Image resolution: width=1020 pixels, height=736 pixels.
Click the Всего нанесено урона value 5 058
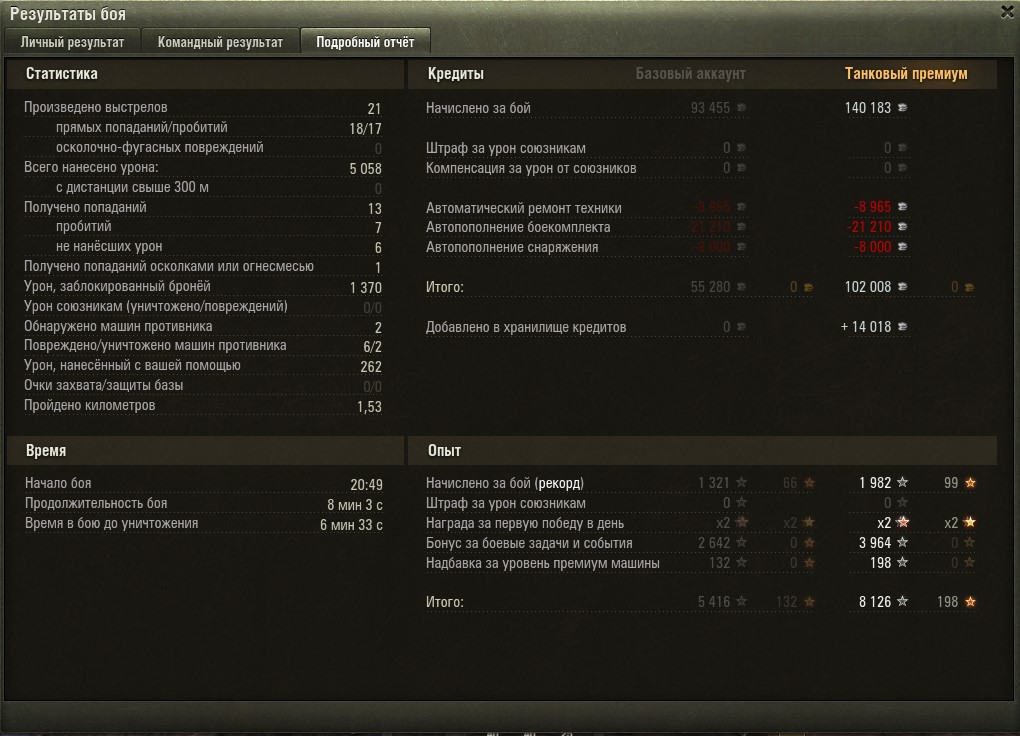pyautogui.click(x=365, y=169)
